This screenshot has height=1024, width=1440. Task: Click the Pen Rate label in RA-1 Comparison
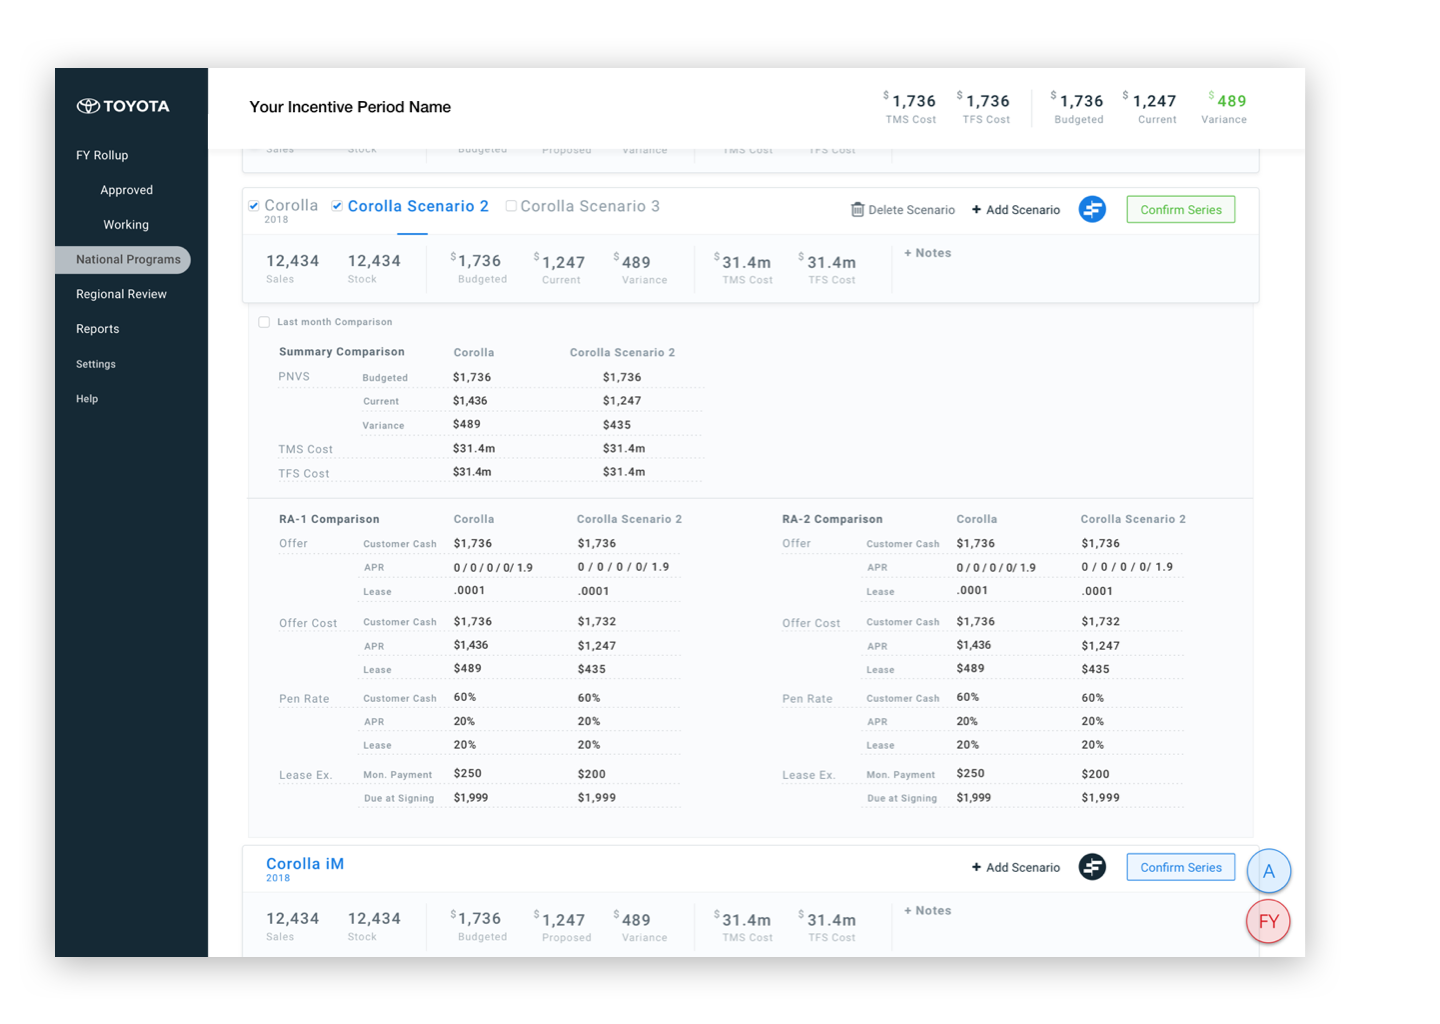(304, 699)
